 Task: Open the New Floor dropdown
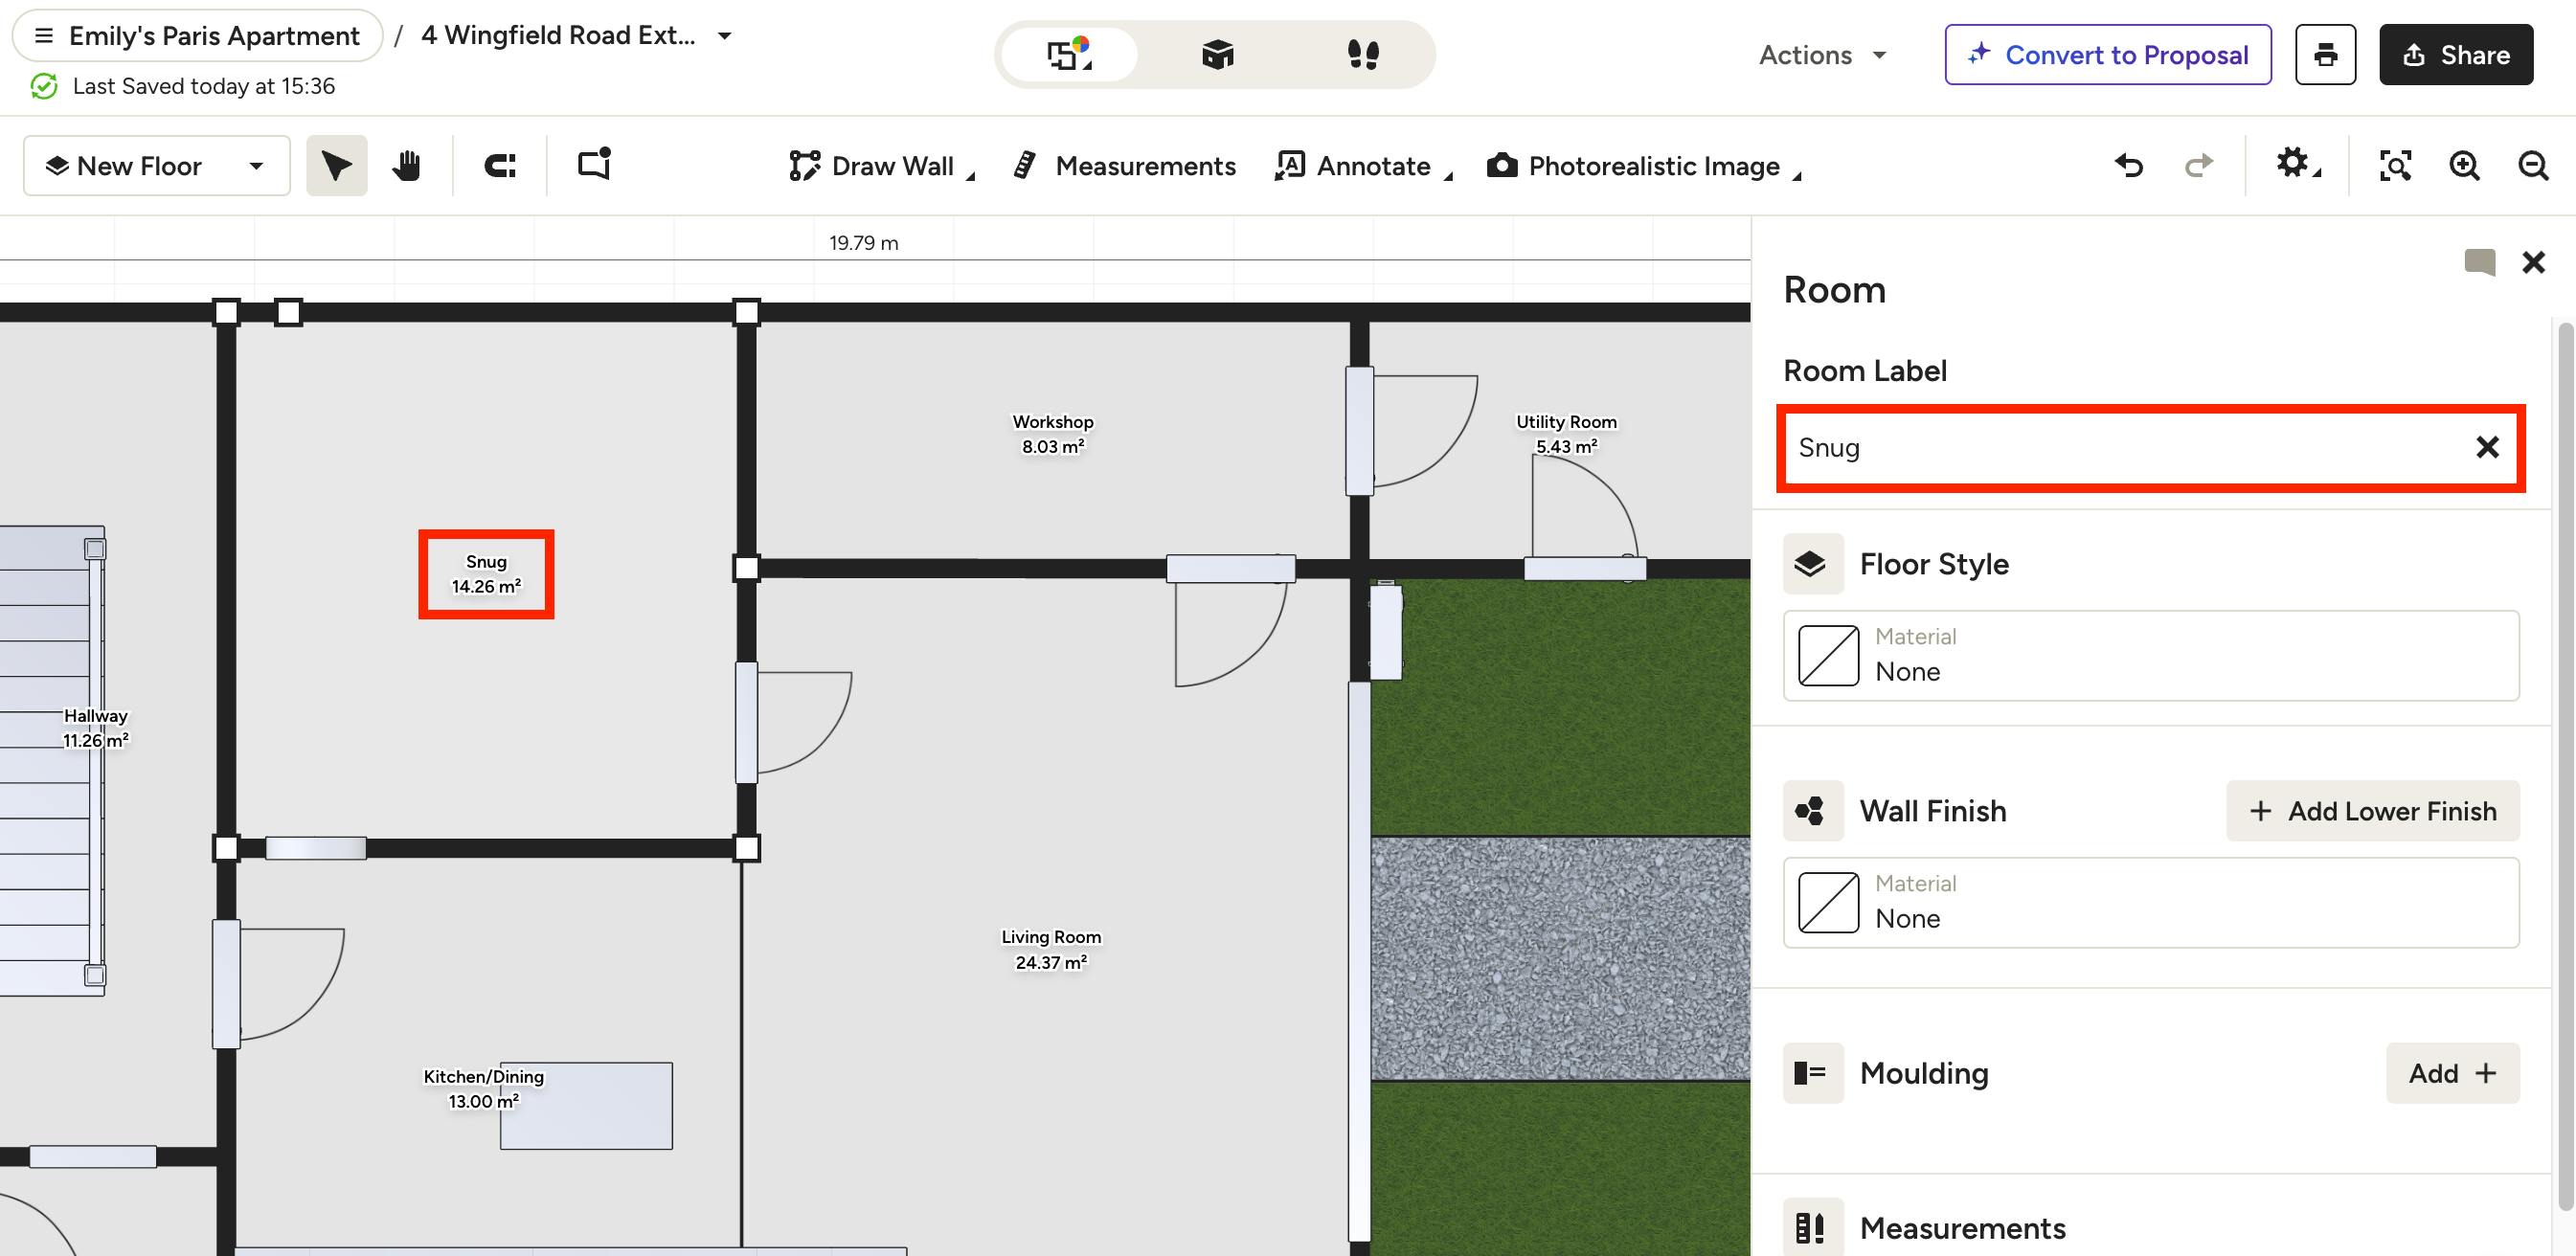[x=157, y=166]
